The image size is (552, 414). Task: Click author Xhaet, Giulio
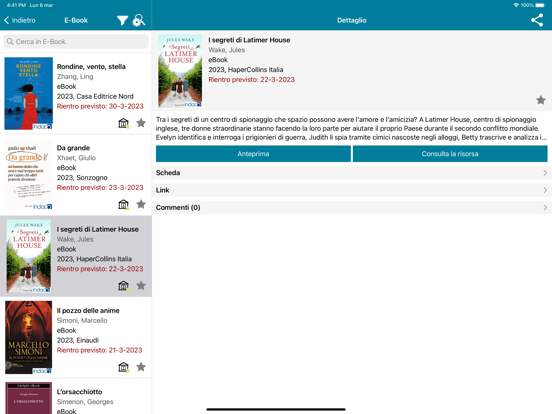click(76, 158)
